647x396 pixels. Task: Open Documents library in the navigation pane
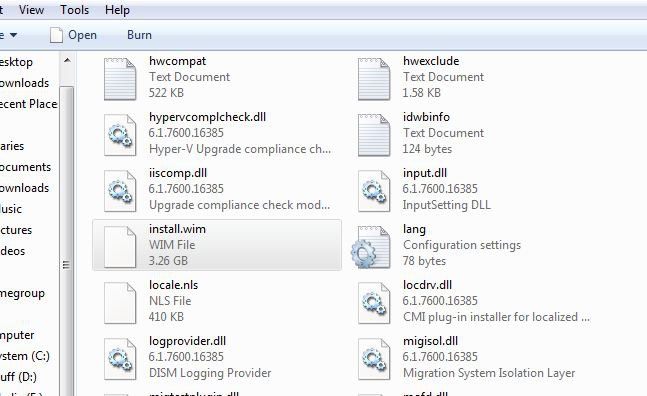pos(26,167)
